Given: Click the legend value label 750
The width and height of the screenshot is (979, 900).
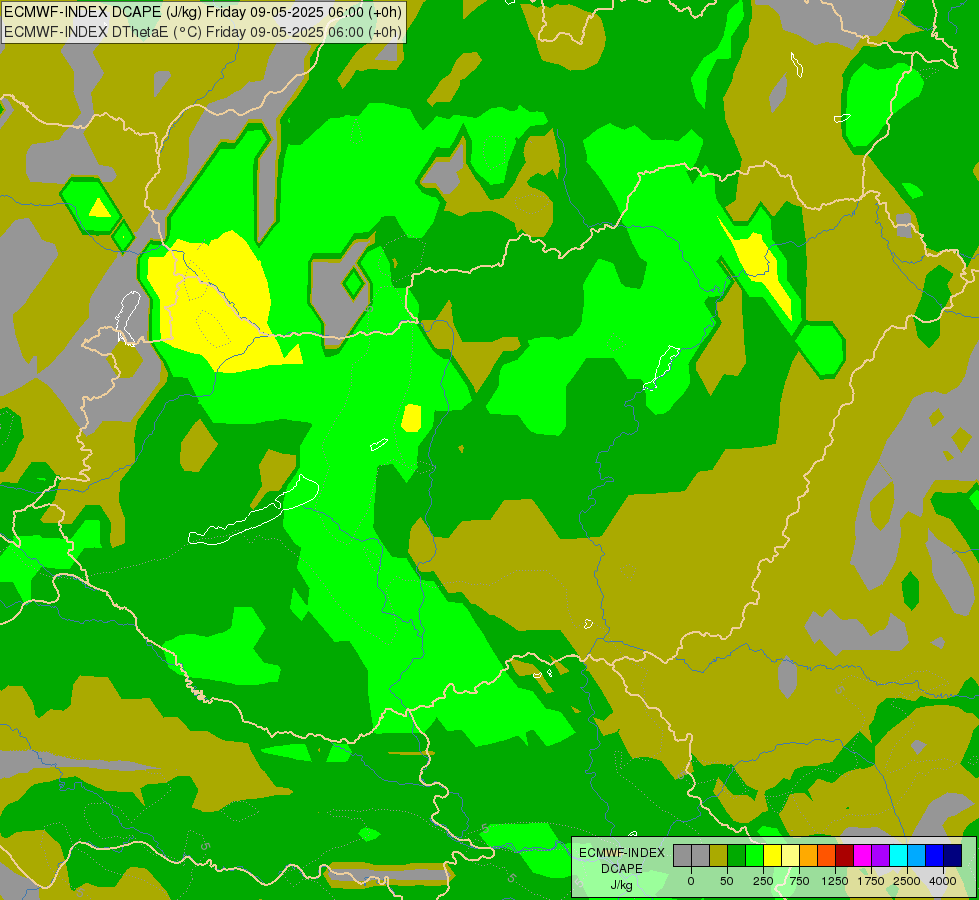Looking at the screenshot, I should [799, 881].
